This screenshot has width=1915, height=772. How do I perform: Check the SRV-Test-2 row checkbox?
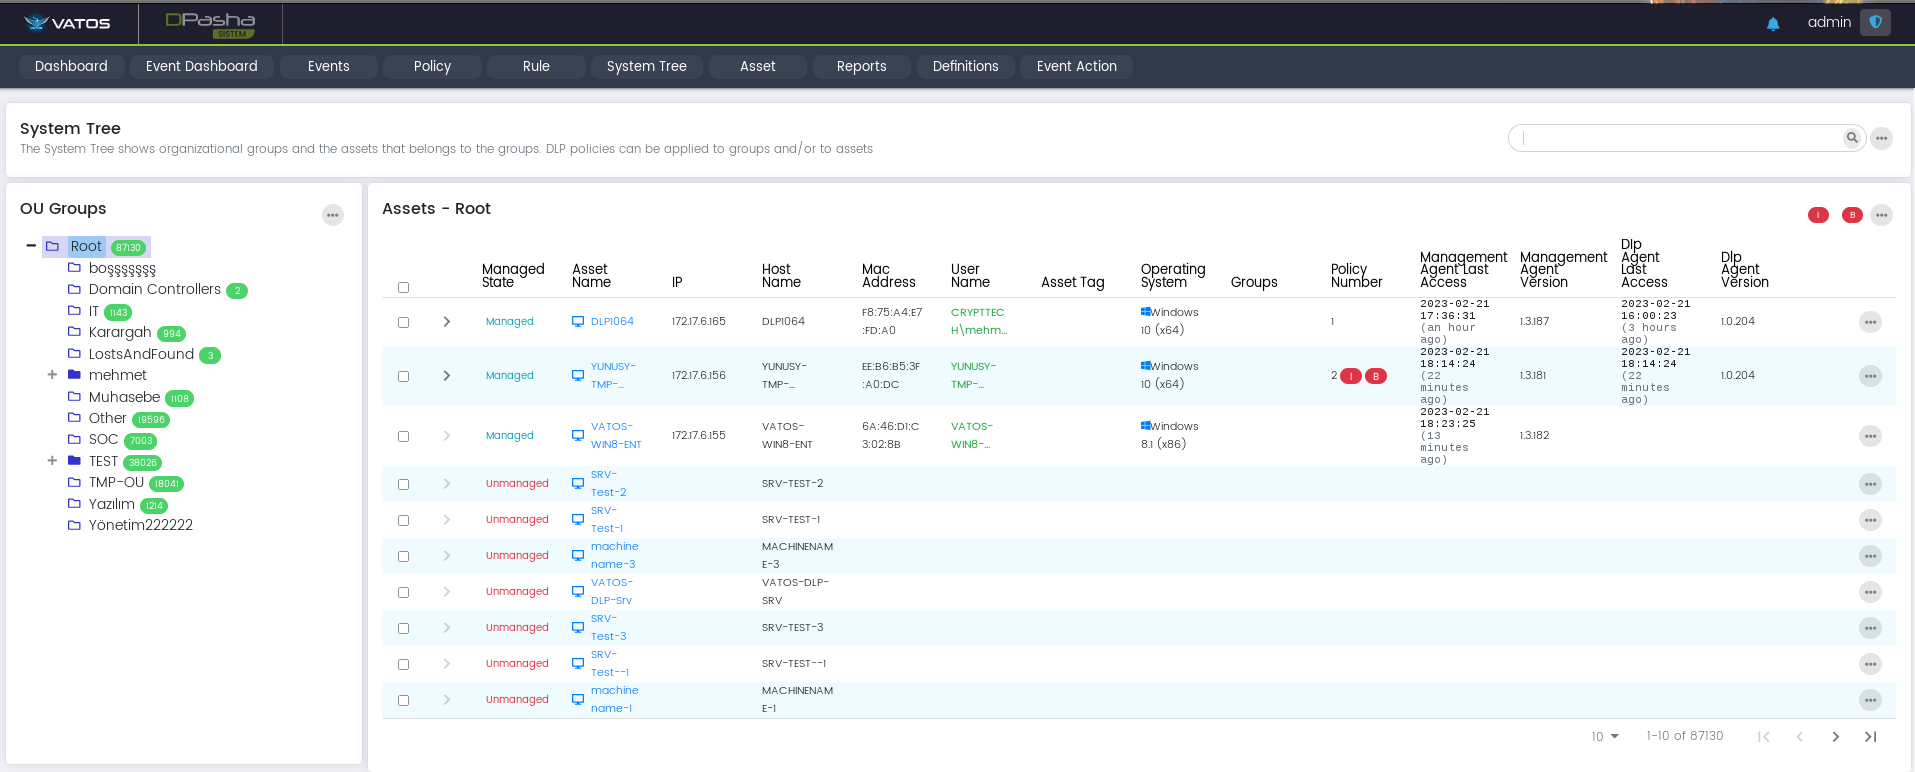coord(404,484)
